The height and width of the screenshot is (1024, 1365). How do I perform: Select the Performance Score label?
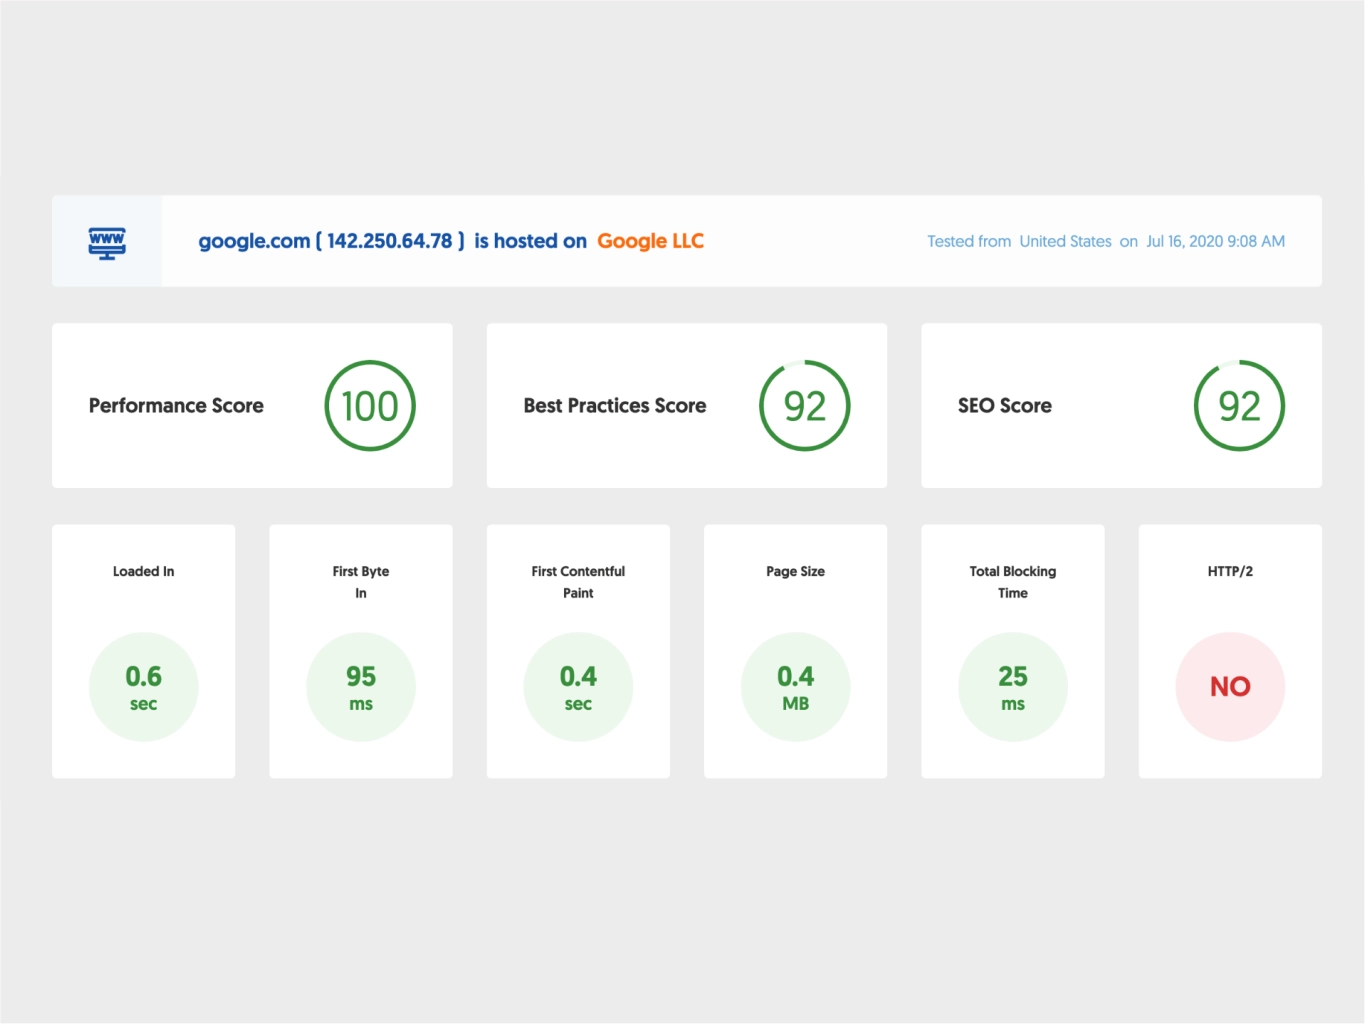click(176, 406)
